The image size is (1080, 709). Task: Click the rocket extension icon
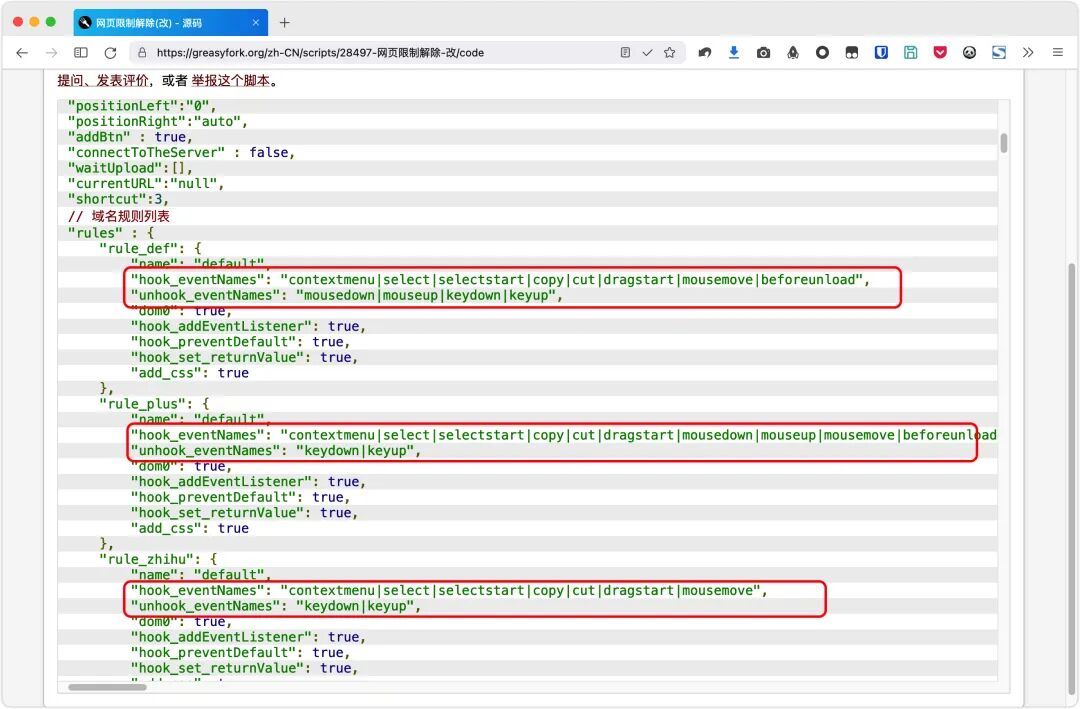click(793, 52)
